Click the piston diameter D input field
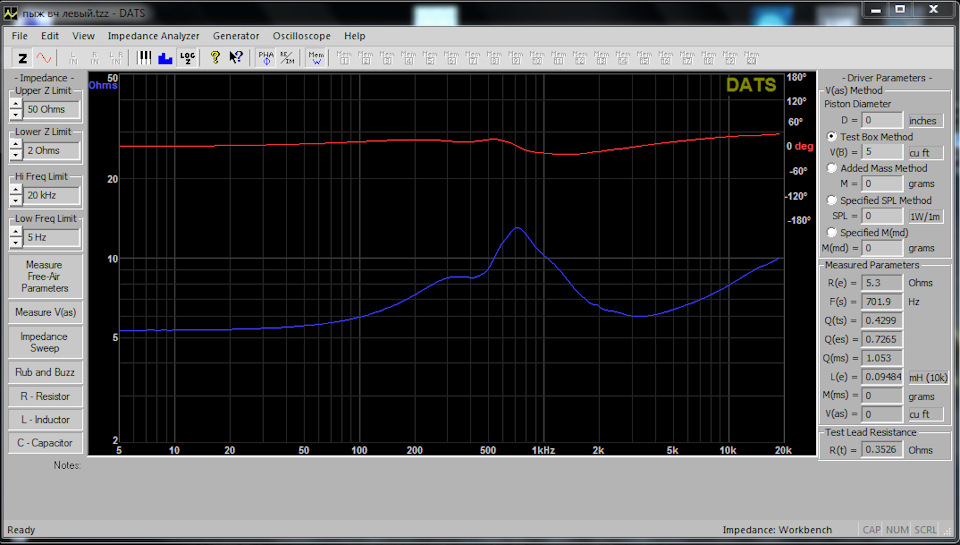The width and height of the screenshot is (960, 545). (x=882, y=121)
